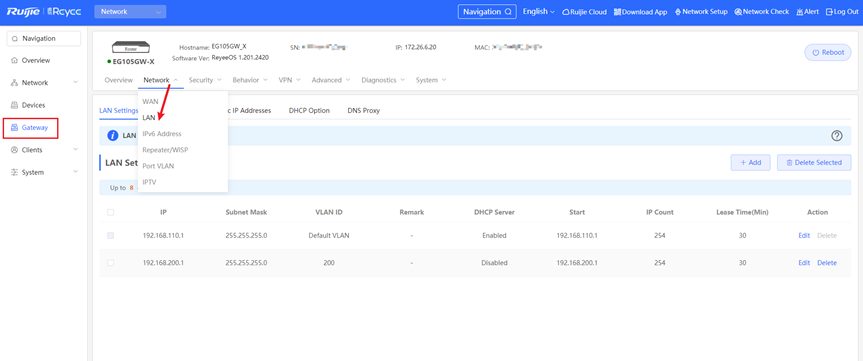863x361 pixels.
Task: Open Network Setup
Action: pyautogui.click(x=701, y=12)
